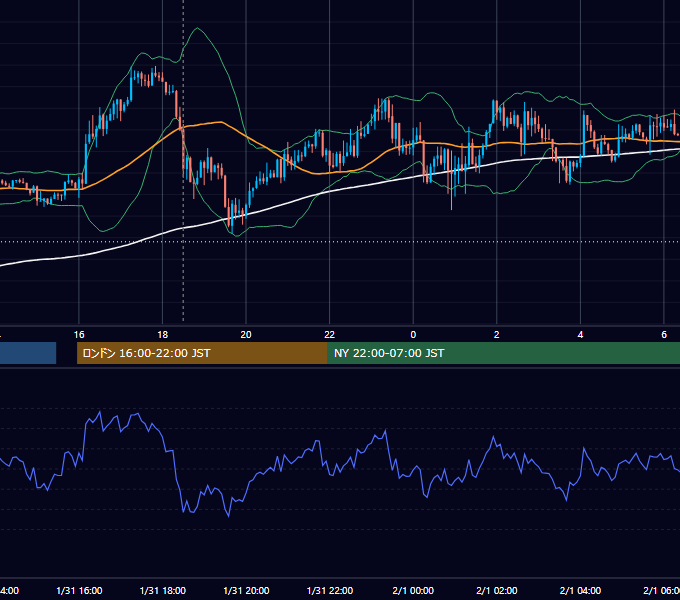
Task: Click hour label 16 on chart axis
Action: tap(79, 335)
